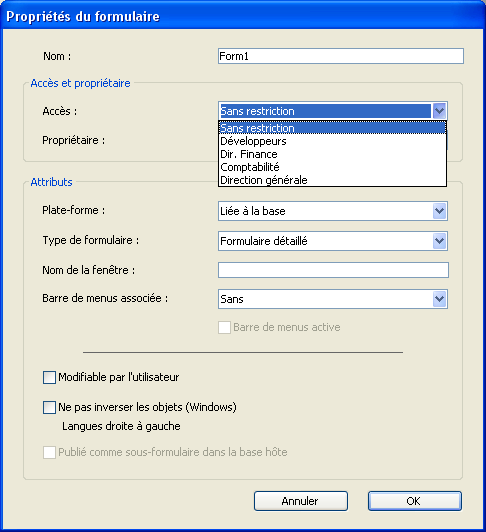Open the Plate-forme dropdown arrow
The height and width of the screenshot is (532, 486).
(x=440, y=211)
